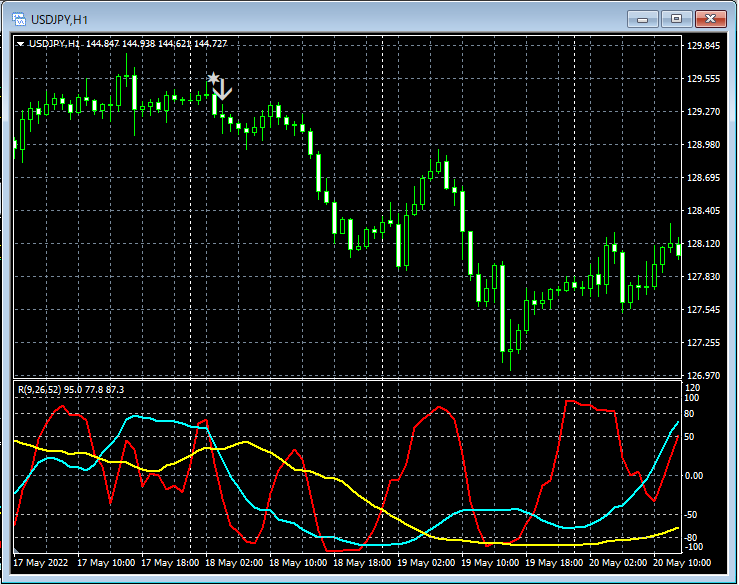The width and height of the screenshot is (739, 585).
Task: Click the indicator label 'R(9,26,52) 95.0 77.8 87.3'
Action: coord(71,389)
